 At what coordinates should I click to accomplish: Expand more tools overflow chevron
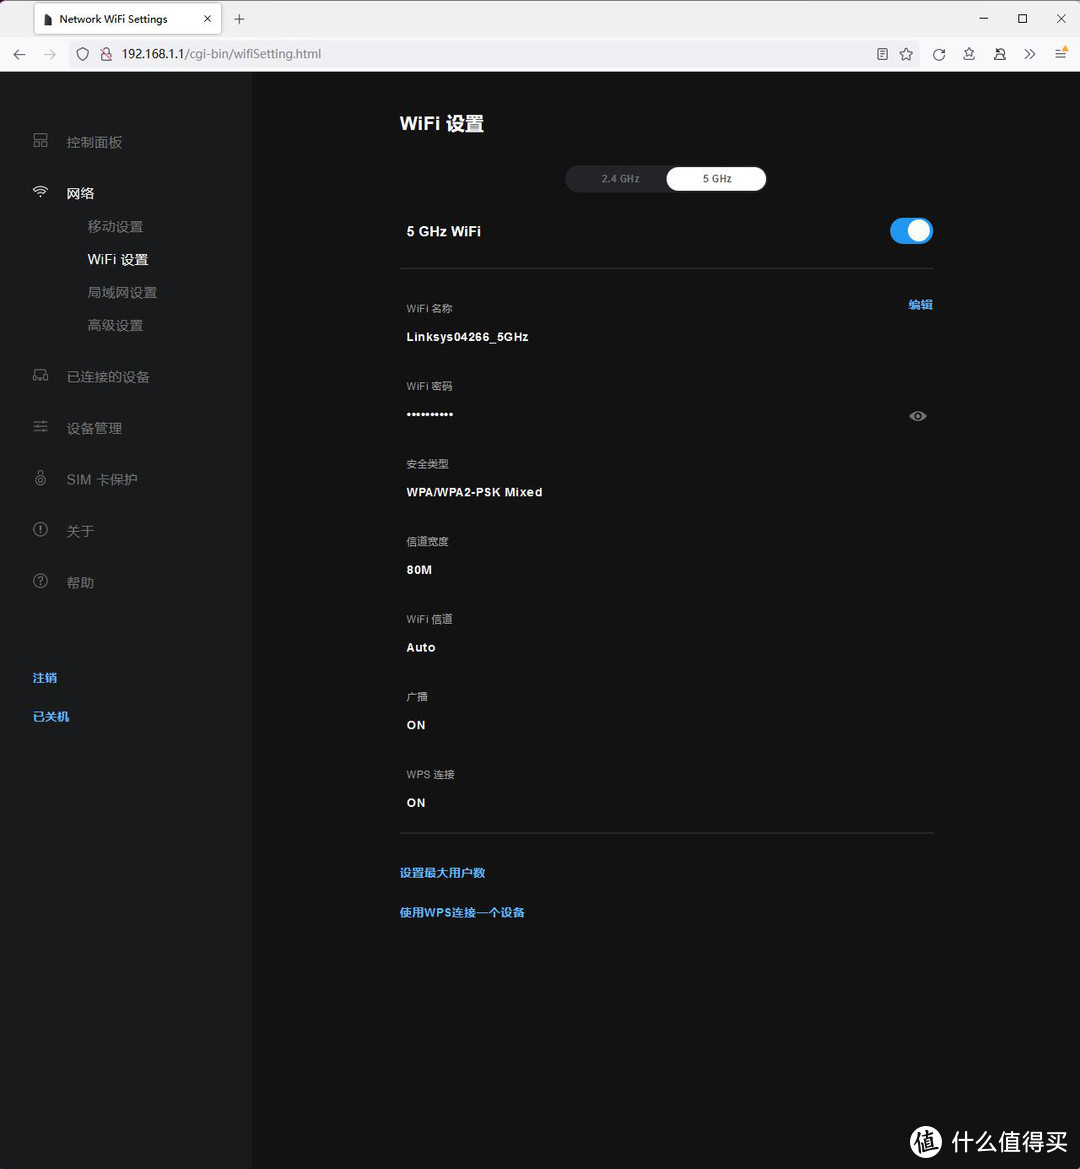(1029, 54)
